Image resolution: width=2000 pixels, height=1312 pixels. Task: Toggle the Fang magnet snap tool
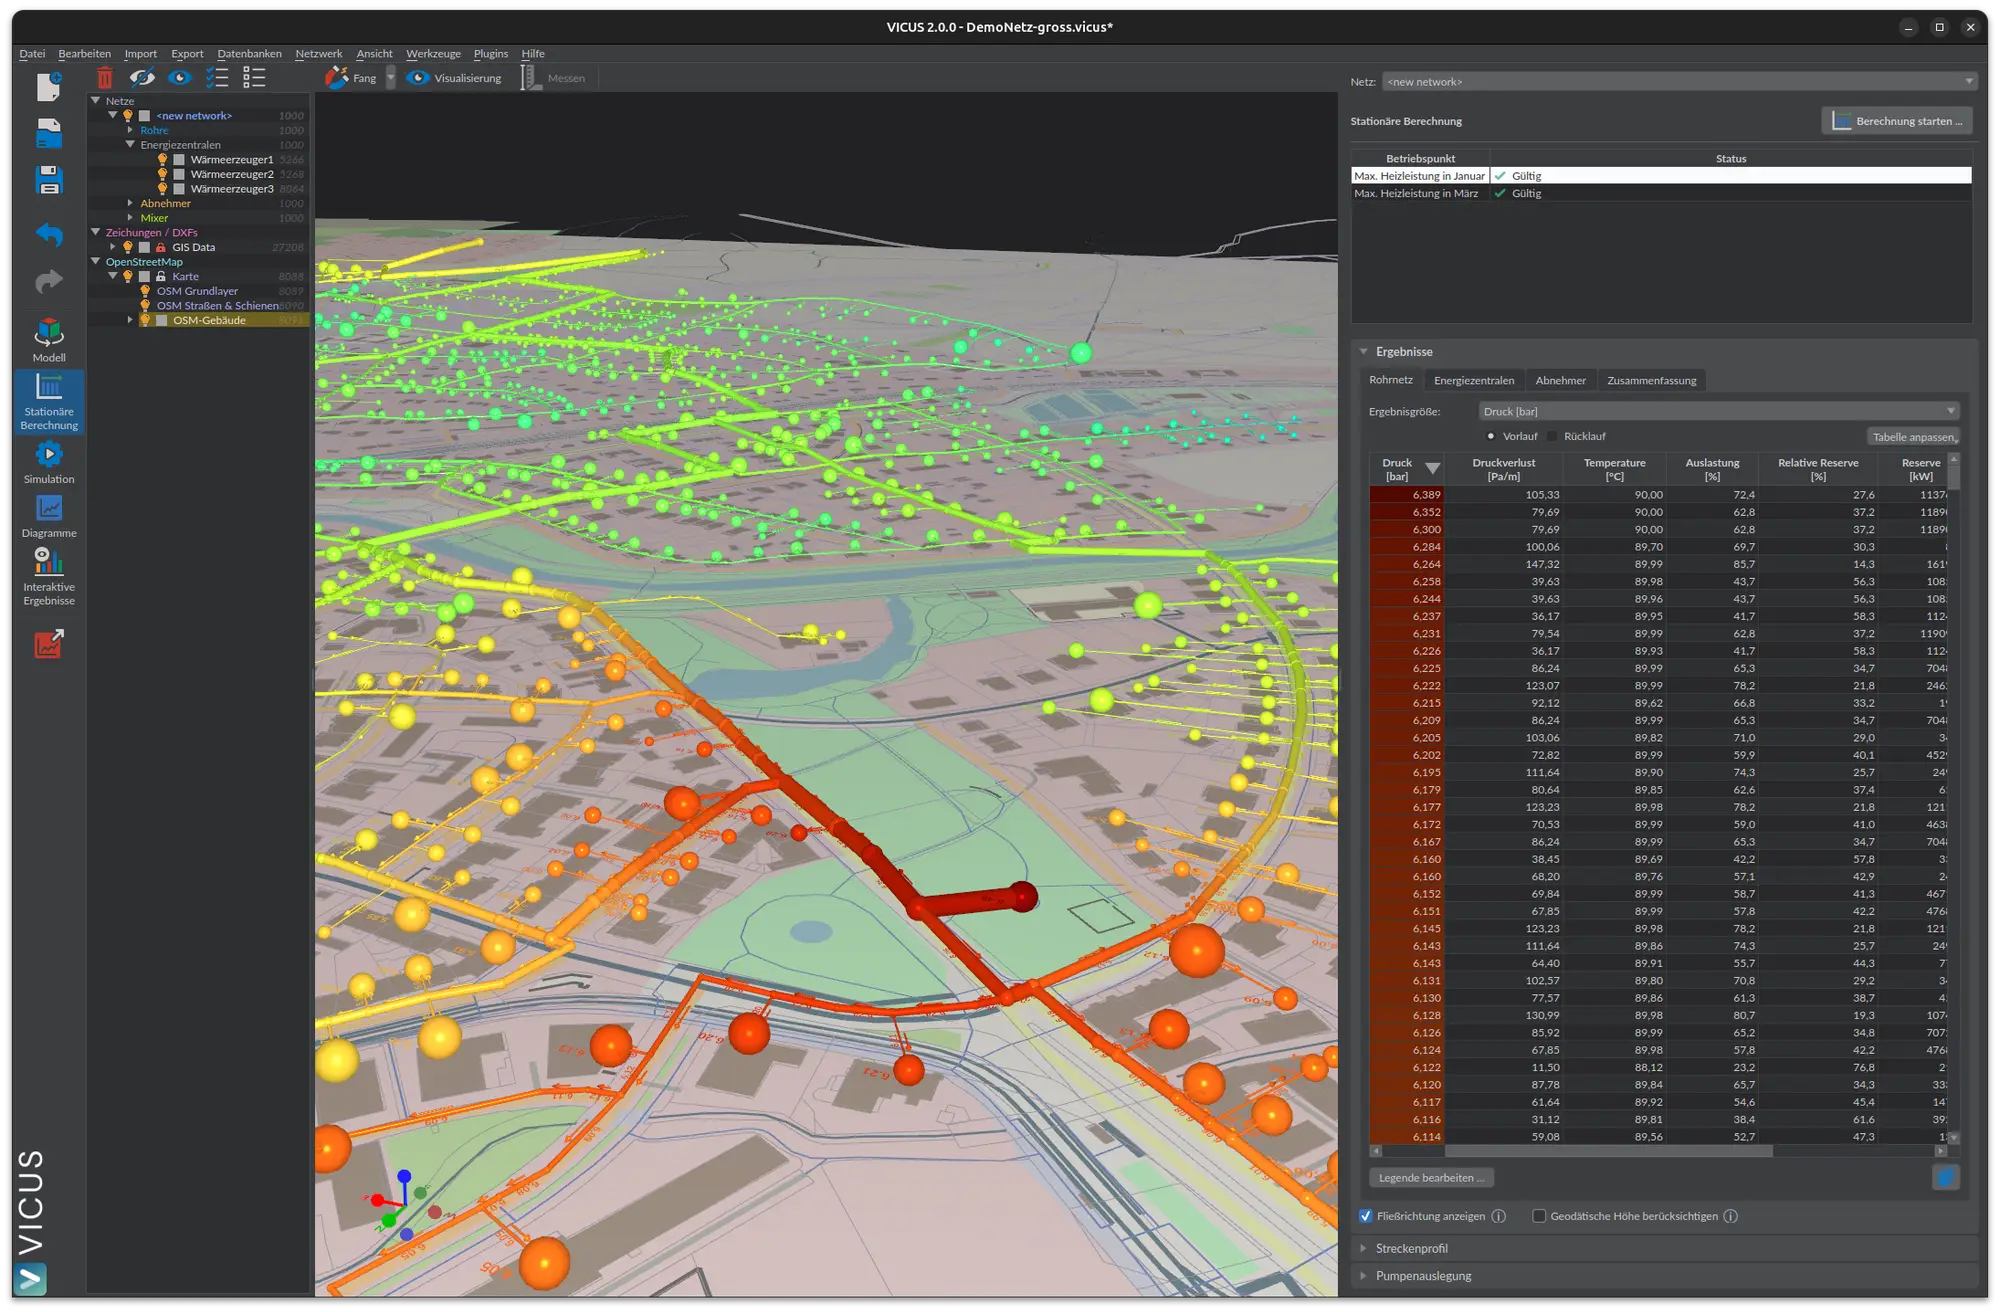click(x=351, y=78)
